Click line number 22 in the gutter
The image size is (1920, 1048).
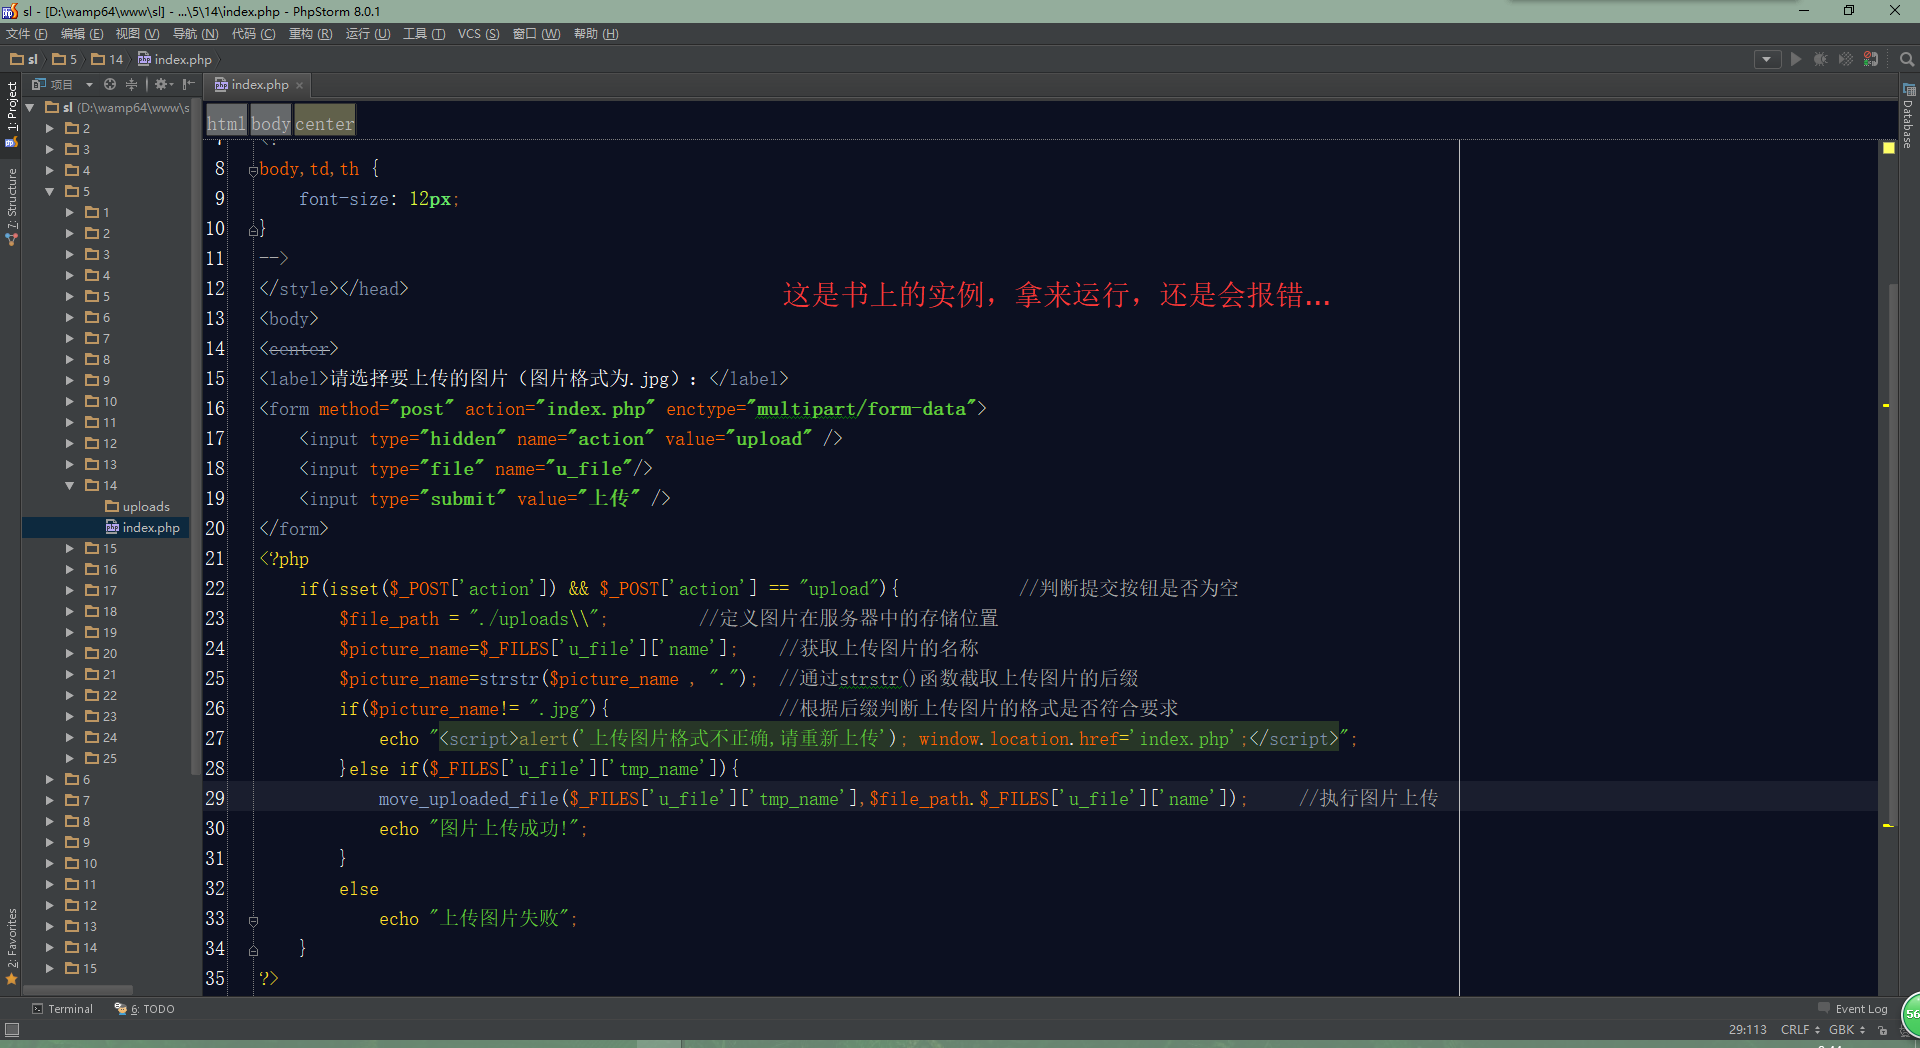(x=215, y=589)
